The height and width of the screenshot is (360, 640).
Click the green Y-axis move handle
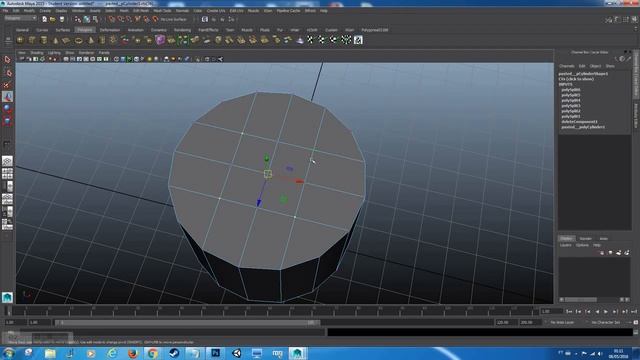tap(267, 158)
